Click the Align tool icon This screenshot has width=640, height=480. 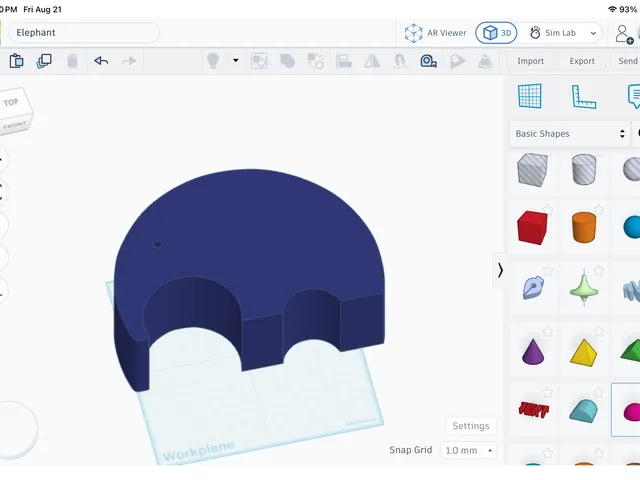[x=344, y=61]
